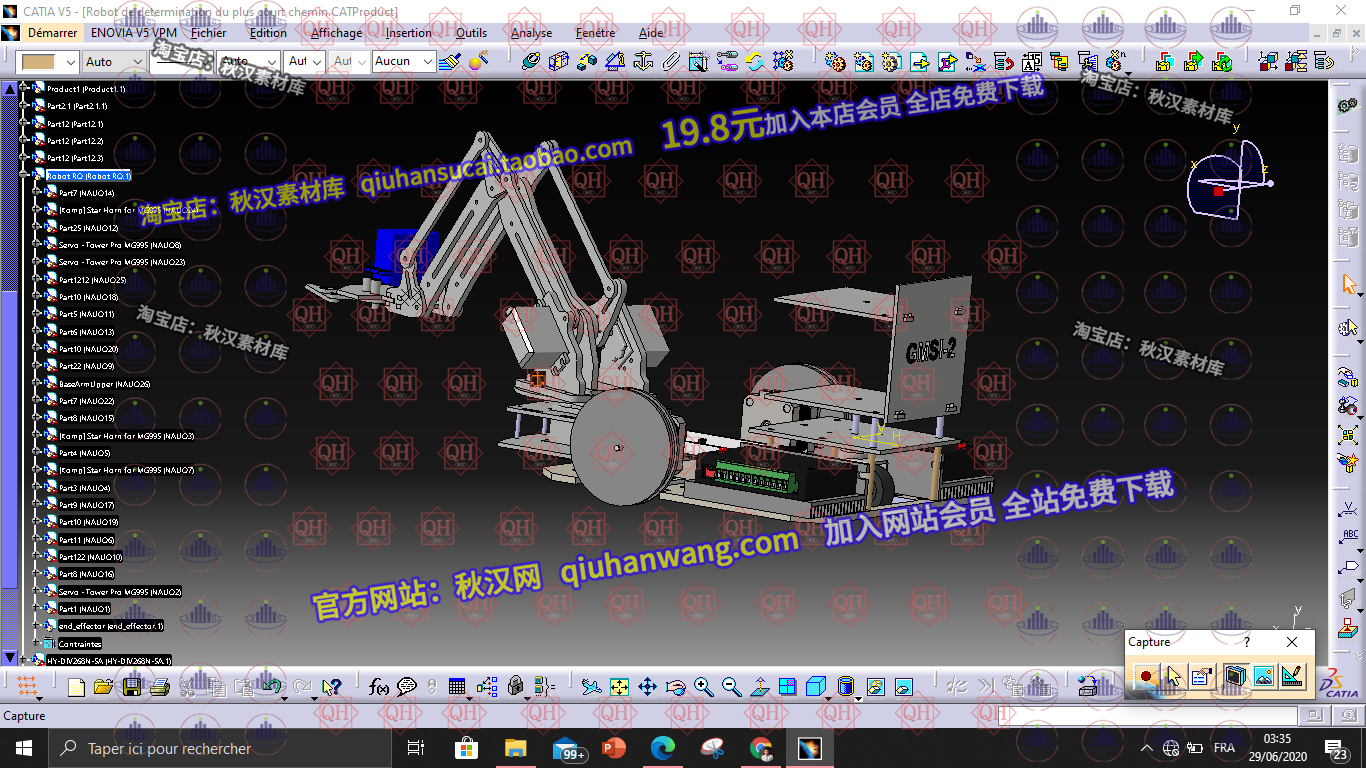Click the Fly mode airplane icon
This screenshot has height=768, width=1366.
click(x=591, y=687)
